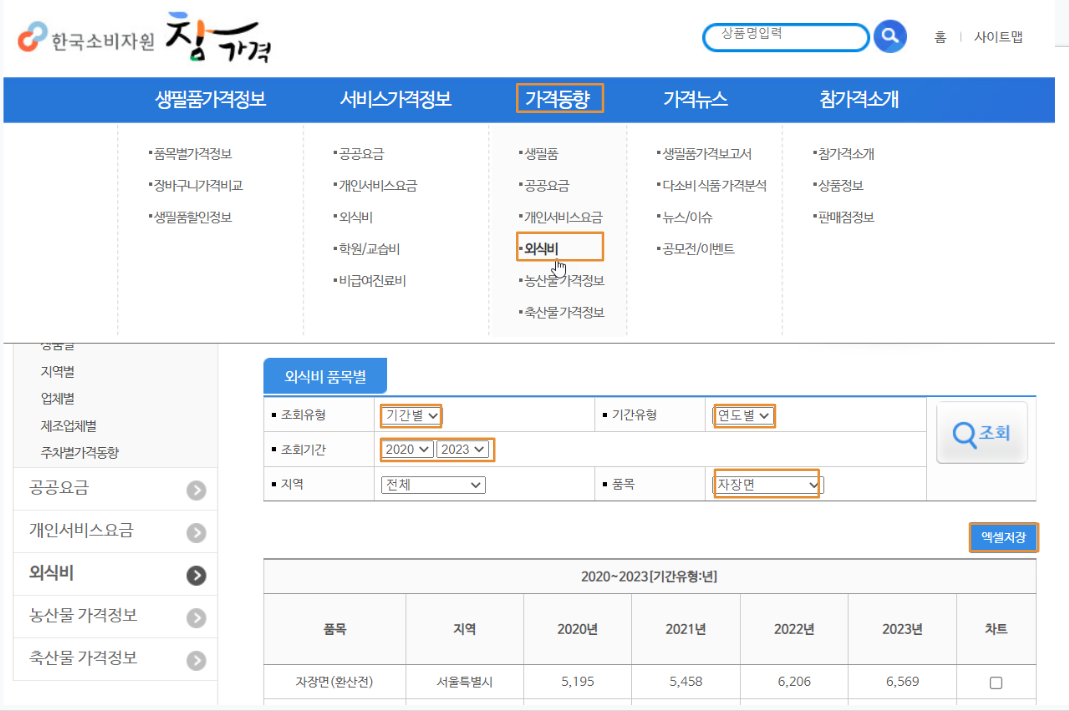The height and width of the screenshot is (711, 1069).
Task: Open the 2023 end year dropdown
Action: pos(462,449)
